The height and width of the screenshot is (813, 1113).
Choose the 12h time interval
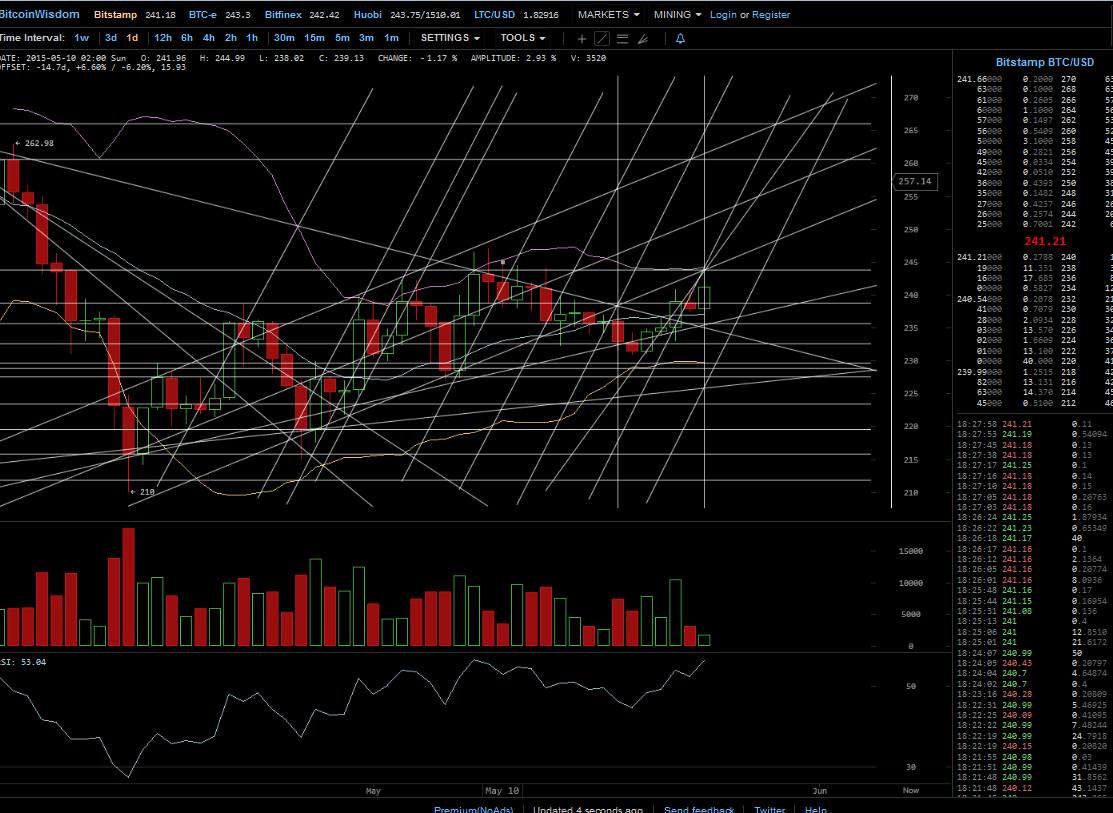click(163, 38)
